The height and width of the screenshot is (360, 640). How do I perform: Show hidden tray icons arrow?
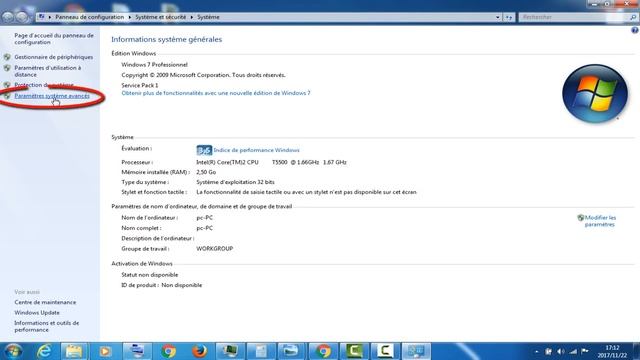(x=536, y=351)
